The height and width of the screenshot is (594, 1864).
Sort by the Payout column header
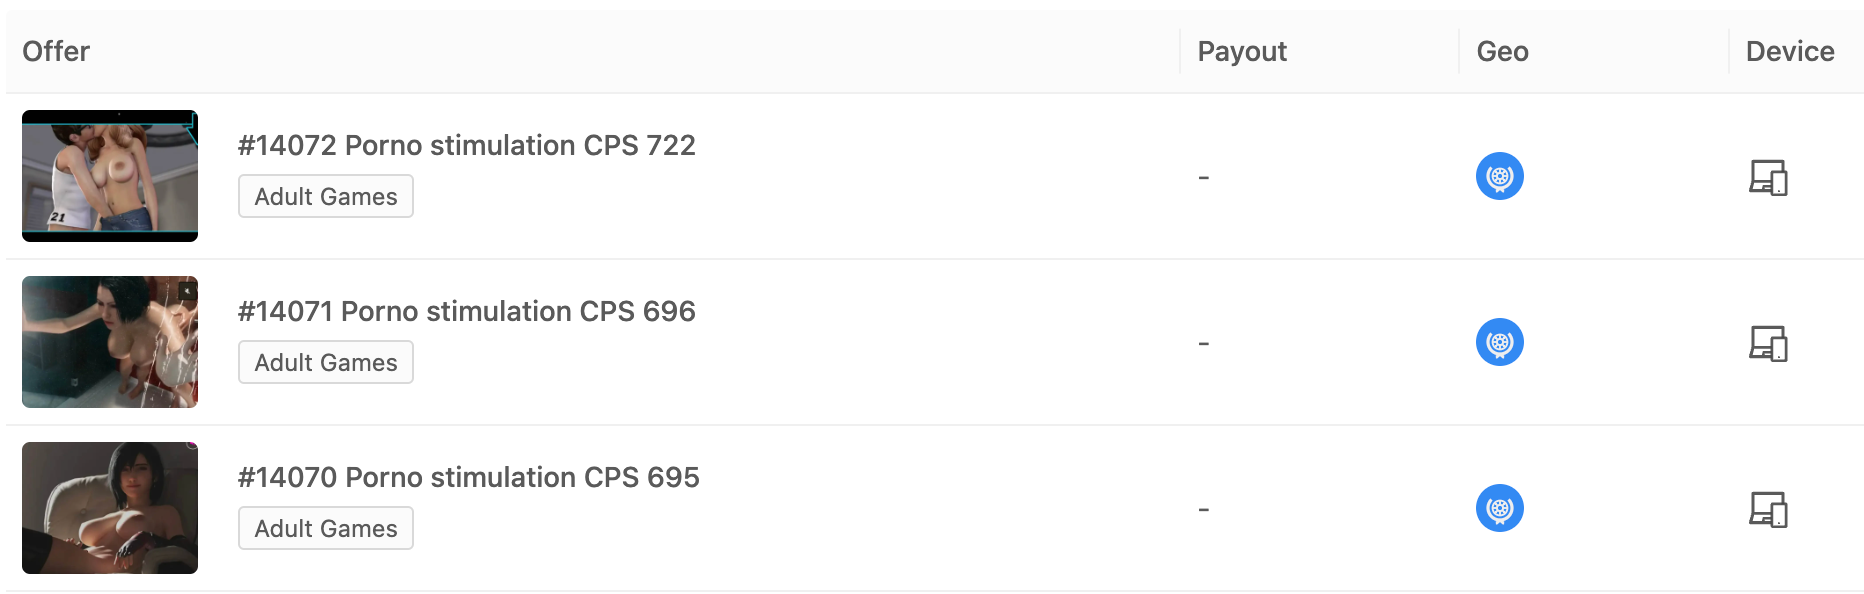[1242, 52]
